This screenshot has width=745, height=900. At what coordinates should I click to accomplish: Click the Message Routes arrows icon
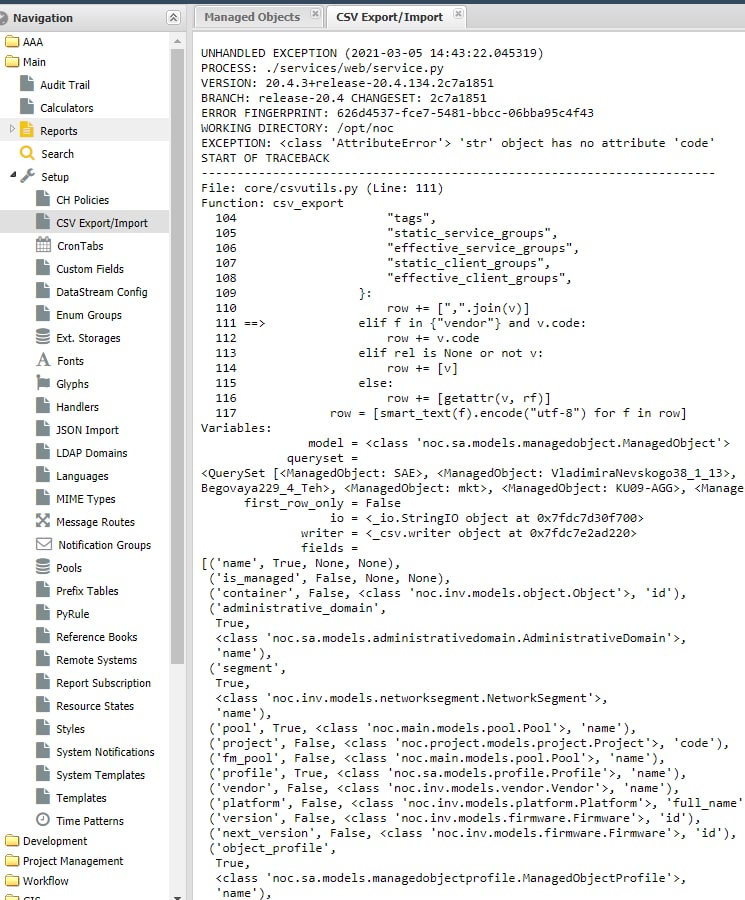[43, 521]
